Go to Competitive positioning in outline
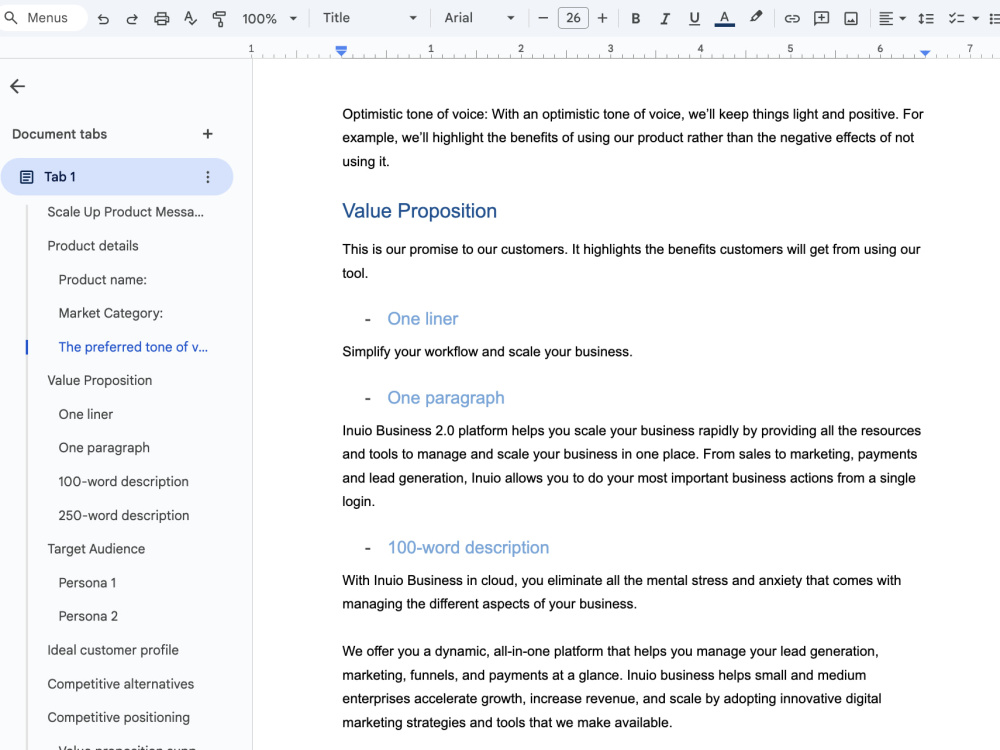1000x750 pixels. tap(118, 717)
